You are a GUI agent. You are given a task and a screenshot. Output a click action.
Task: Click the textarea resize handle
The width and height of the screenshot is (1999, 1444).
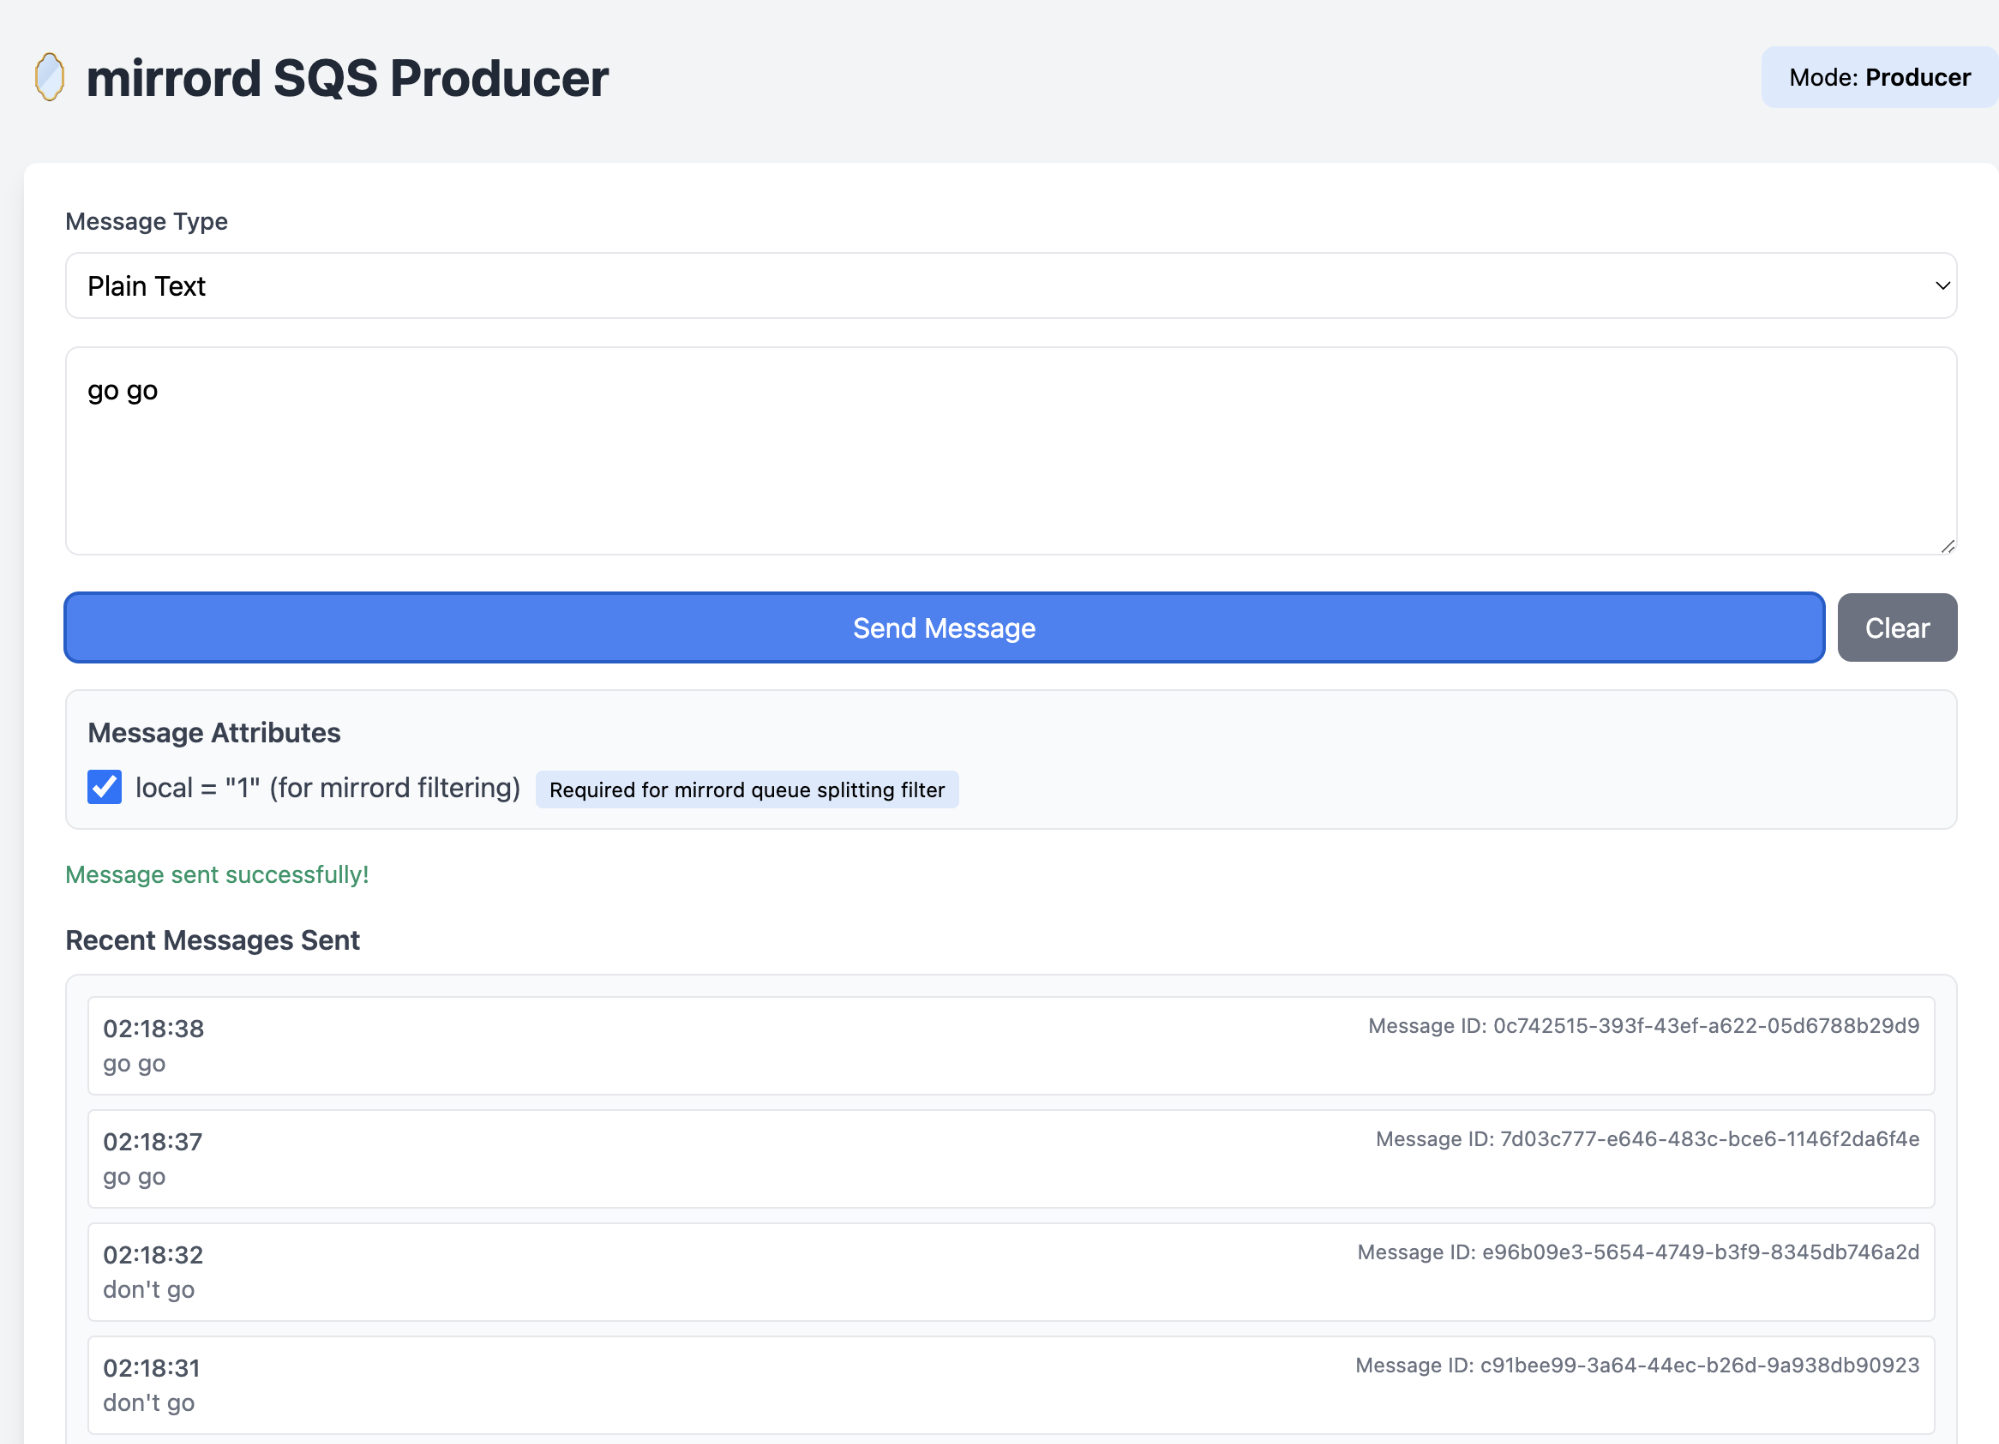(1946, 546)
